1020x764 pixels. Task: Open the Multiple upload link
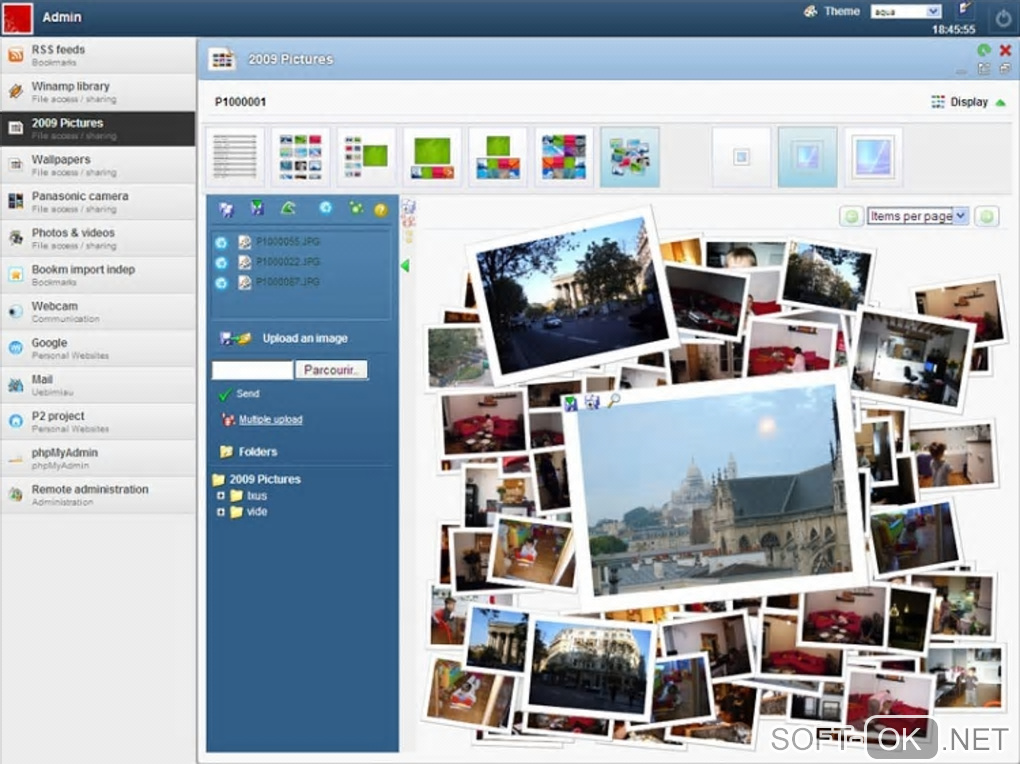pyautogui.click(x=271, y=420)
